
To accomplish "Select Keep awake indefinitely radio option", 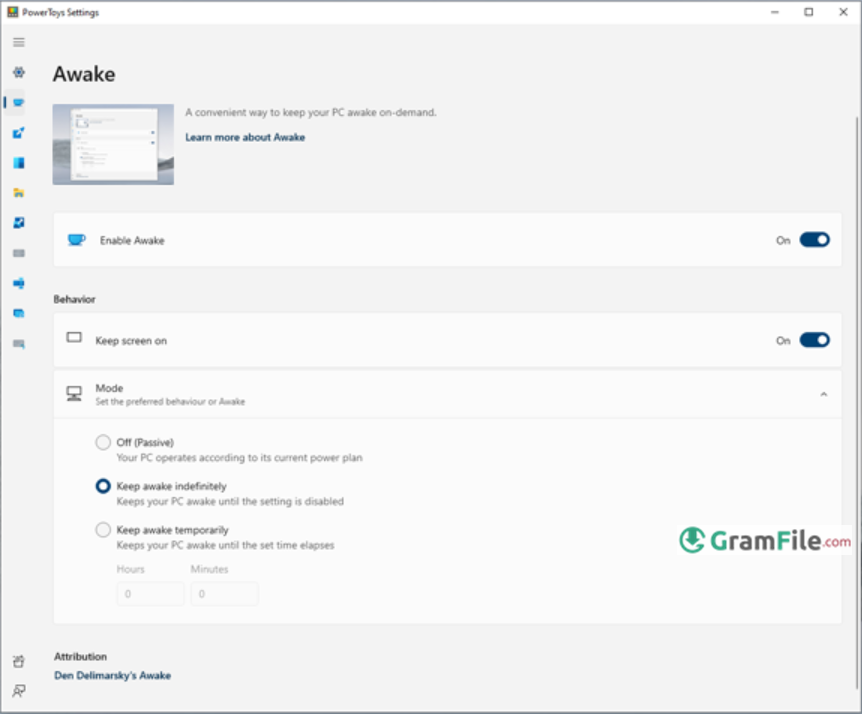I will (103, 486).
